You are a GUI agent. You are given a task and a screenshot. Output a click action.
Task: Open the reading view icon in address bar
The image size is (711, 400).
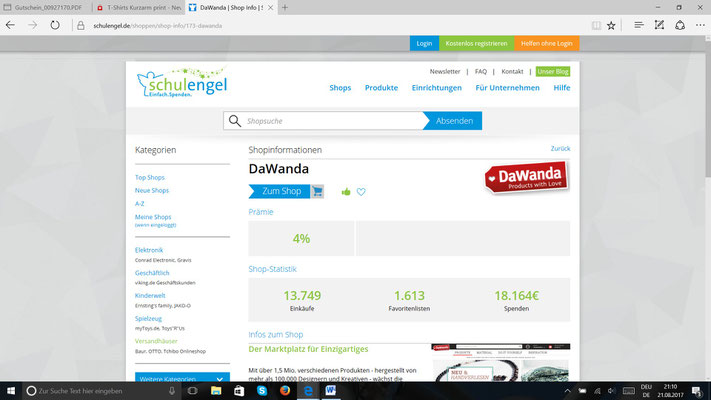tap(596, 25)
